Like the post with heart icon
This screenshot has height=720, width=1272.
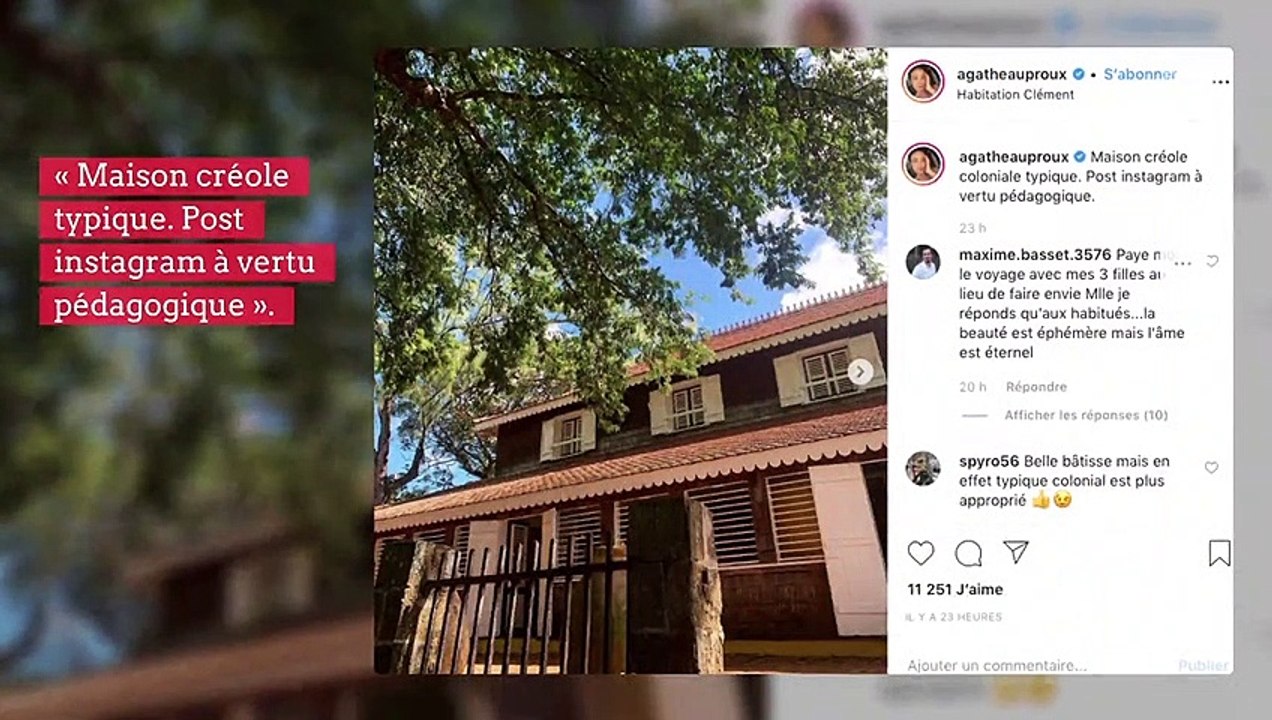tap(921, 553)
